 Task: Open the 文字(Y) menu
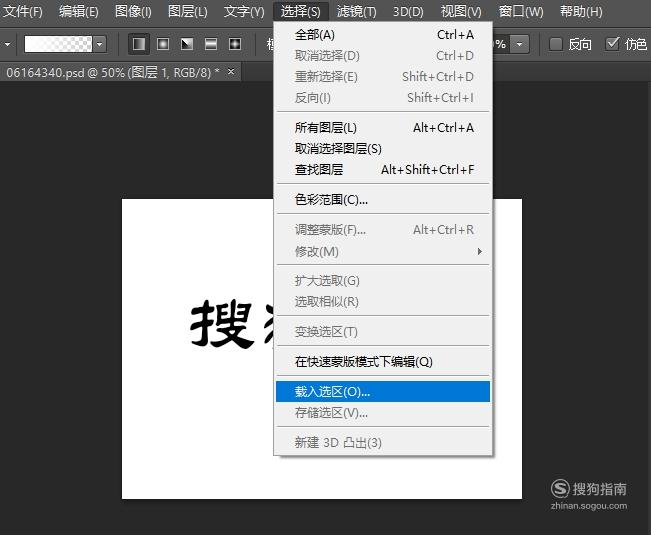click(244, 11)
